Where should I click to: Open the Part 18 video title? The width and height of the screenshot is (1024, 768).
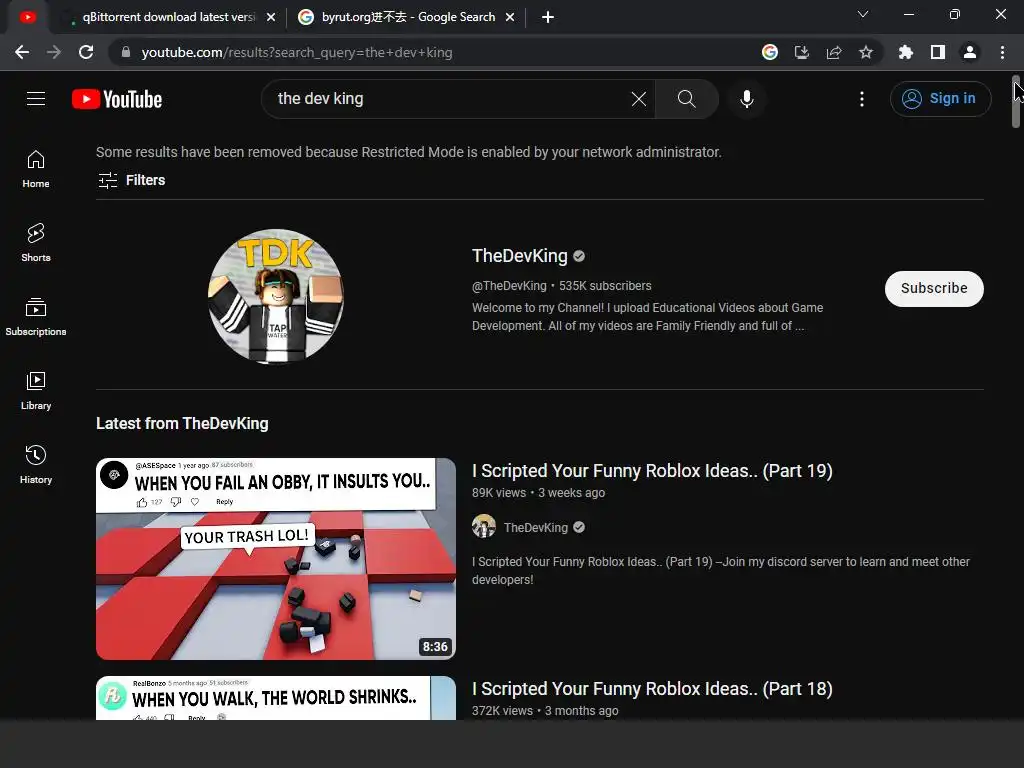652,689
